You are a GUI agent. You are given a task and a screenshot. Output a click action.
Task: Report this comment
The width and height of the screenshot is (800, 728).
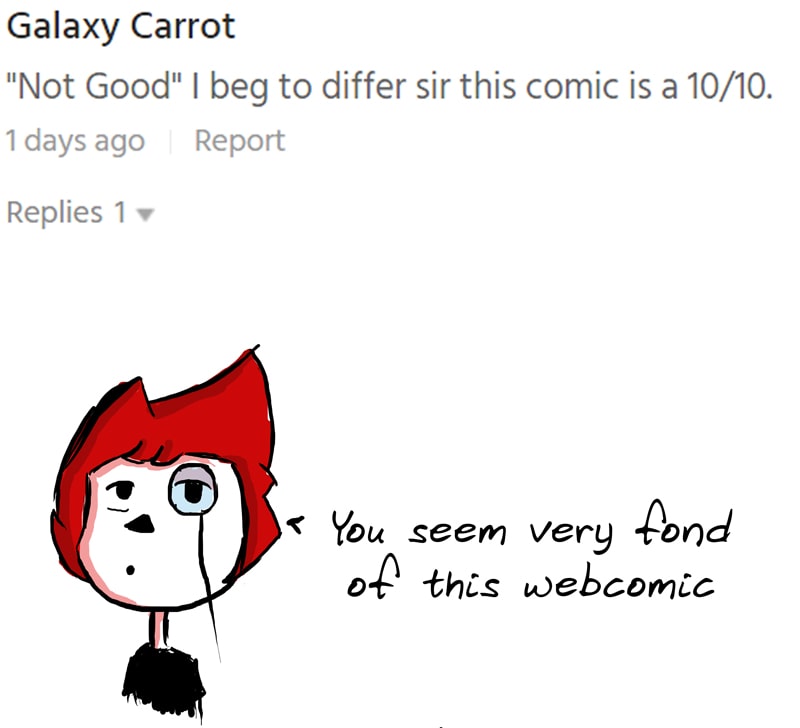click(x=239, y=140)
